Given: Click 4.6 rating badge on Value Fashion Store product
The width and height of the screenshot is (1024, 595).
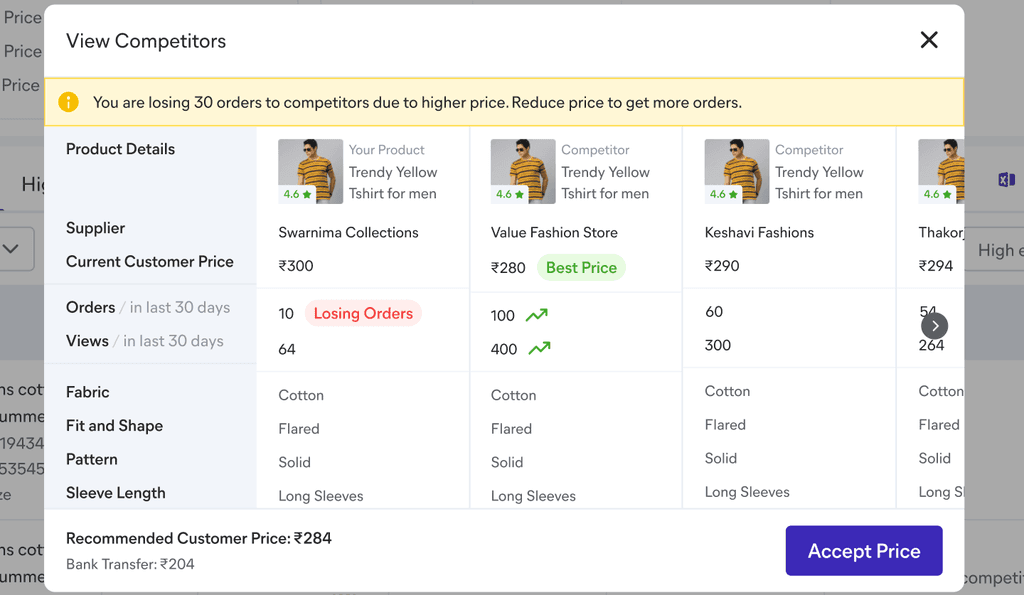Looking at the screenshot, I should pyautogui.click(x=510, y=194).
